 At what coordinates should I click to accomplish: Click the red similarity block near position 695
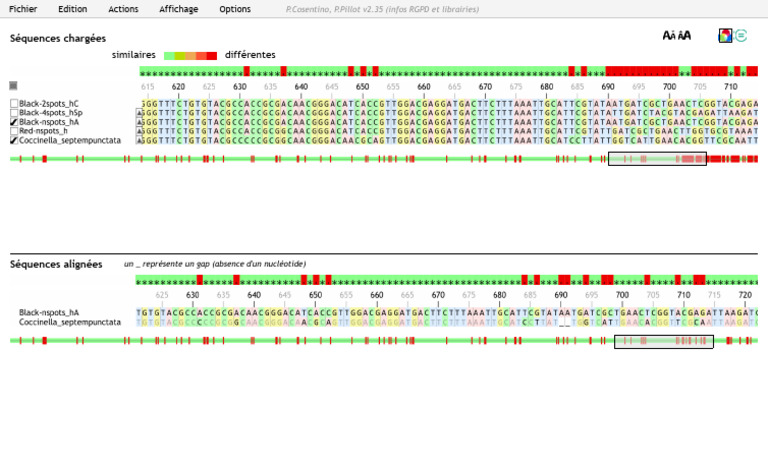click(642, 72)
